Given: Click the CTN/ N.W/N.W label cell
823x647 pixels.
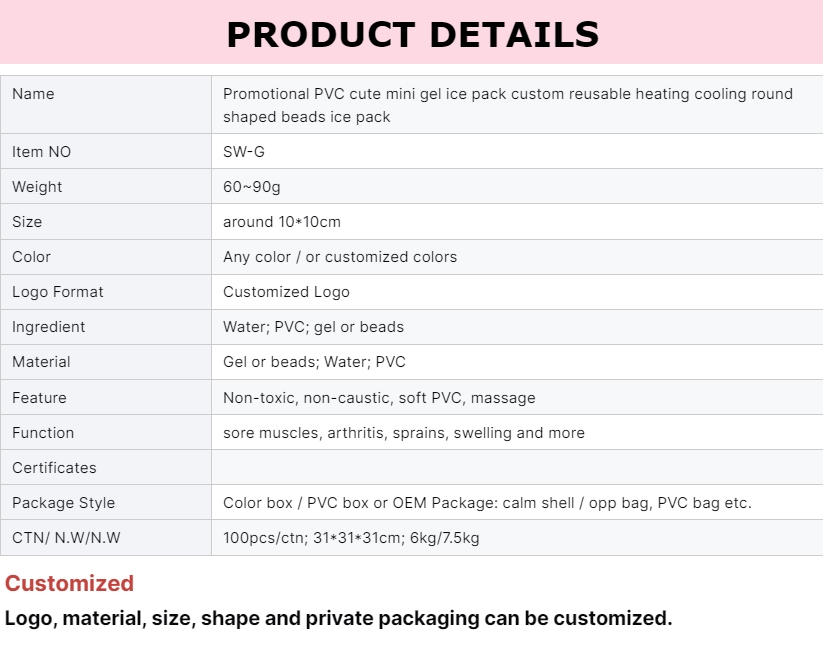Looking at the screenshot, I should pyautogui.click(x=66, y=538).
